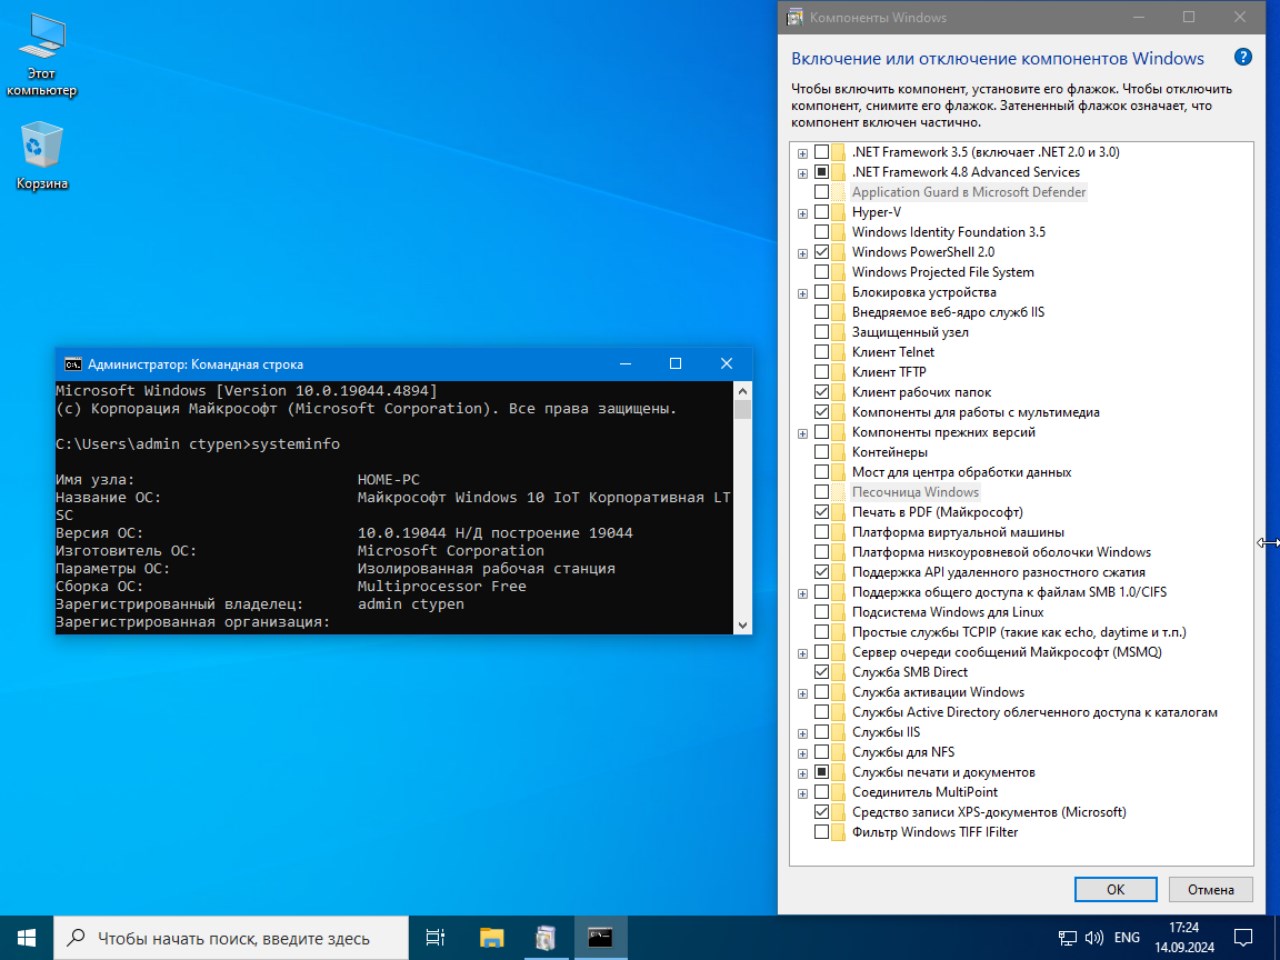This screenshot has width=1280, height=960.
Task: Open the Корзина recycle bin icon
Action: (42, 155)
